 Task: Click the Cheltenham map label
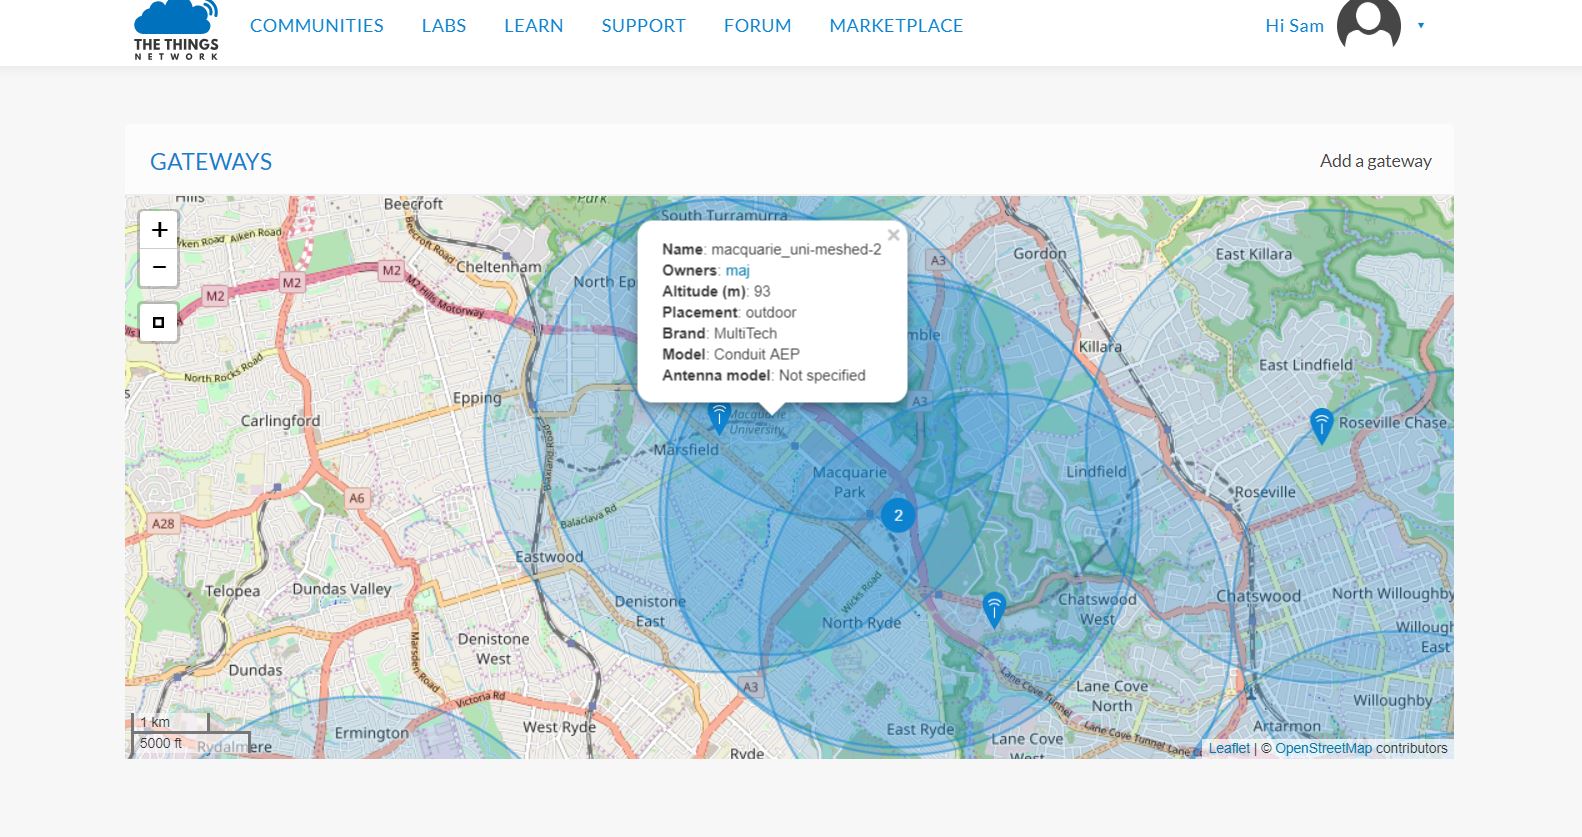point(499,267)
